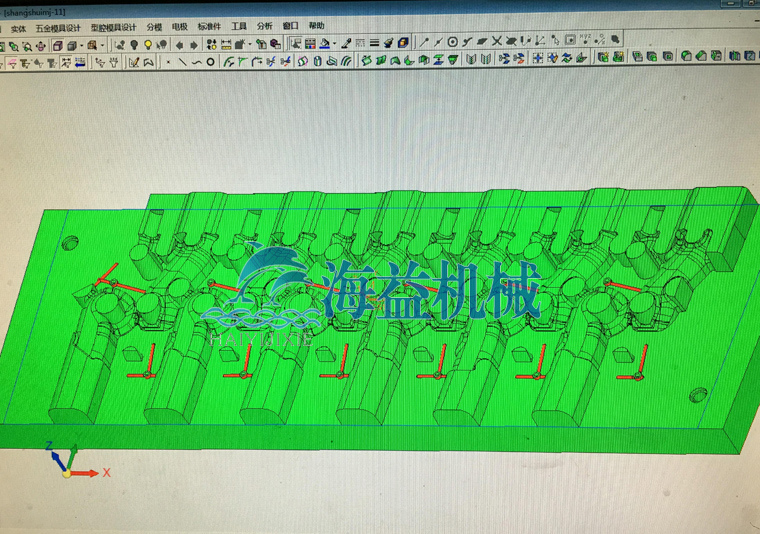
Task: Open the 工具 menu
Action: pyautogui.click(x=238, y=26)
